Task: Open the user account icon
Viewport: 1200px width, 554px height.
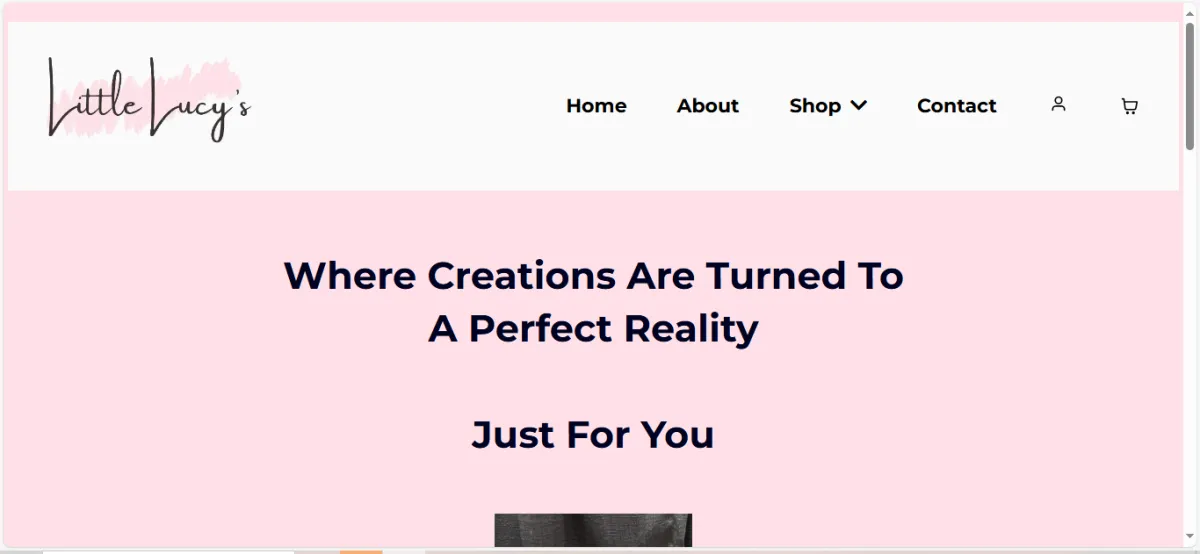Action: (x=1058, y=104)
